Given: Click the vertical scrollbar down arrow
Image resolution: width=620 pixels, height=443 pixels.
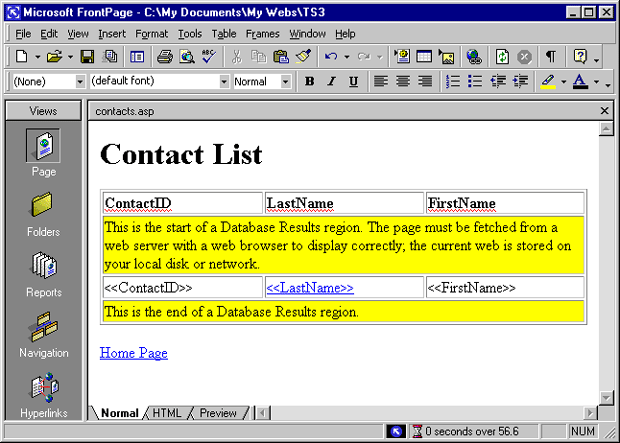Looking at the screenshot, I should 606,397.
